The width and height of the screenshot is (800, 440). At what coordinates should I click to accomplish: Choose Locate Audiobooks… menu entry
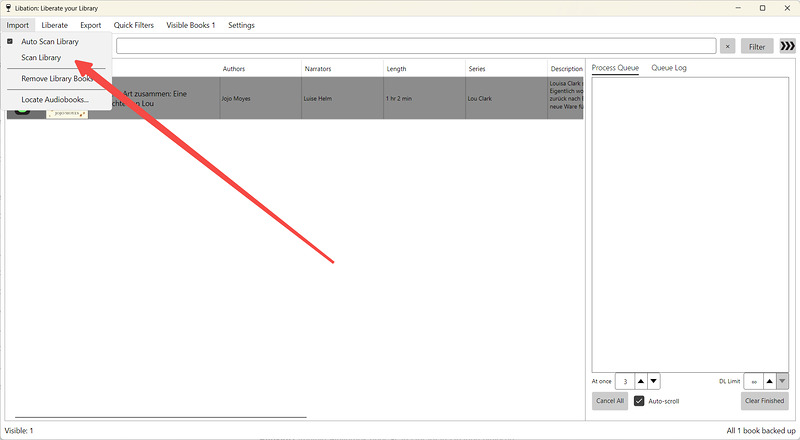(x=55, y=100)
